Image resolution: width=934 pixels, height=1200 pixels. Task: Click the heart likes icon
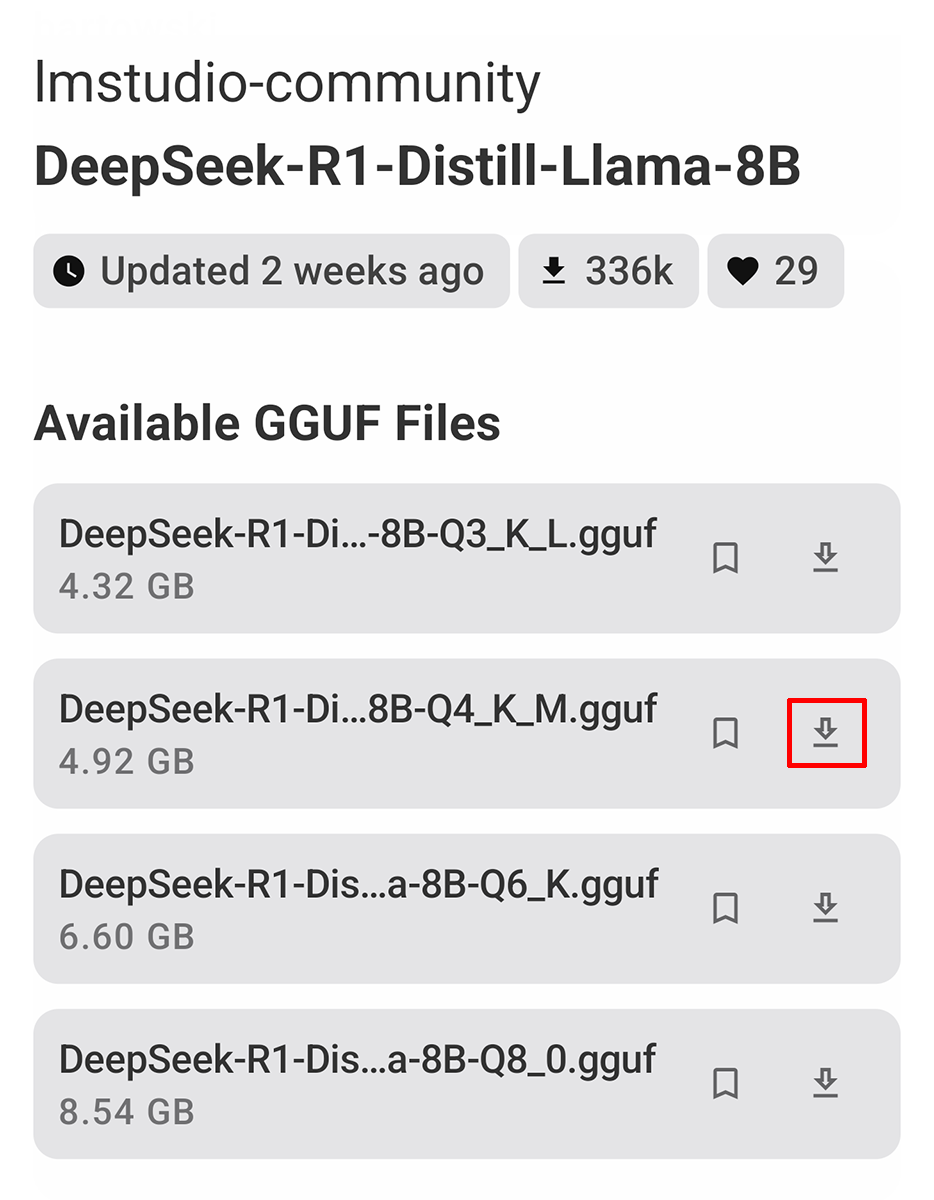click(743, 271)
